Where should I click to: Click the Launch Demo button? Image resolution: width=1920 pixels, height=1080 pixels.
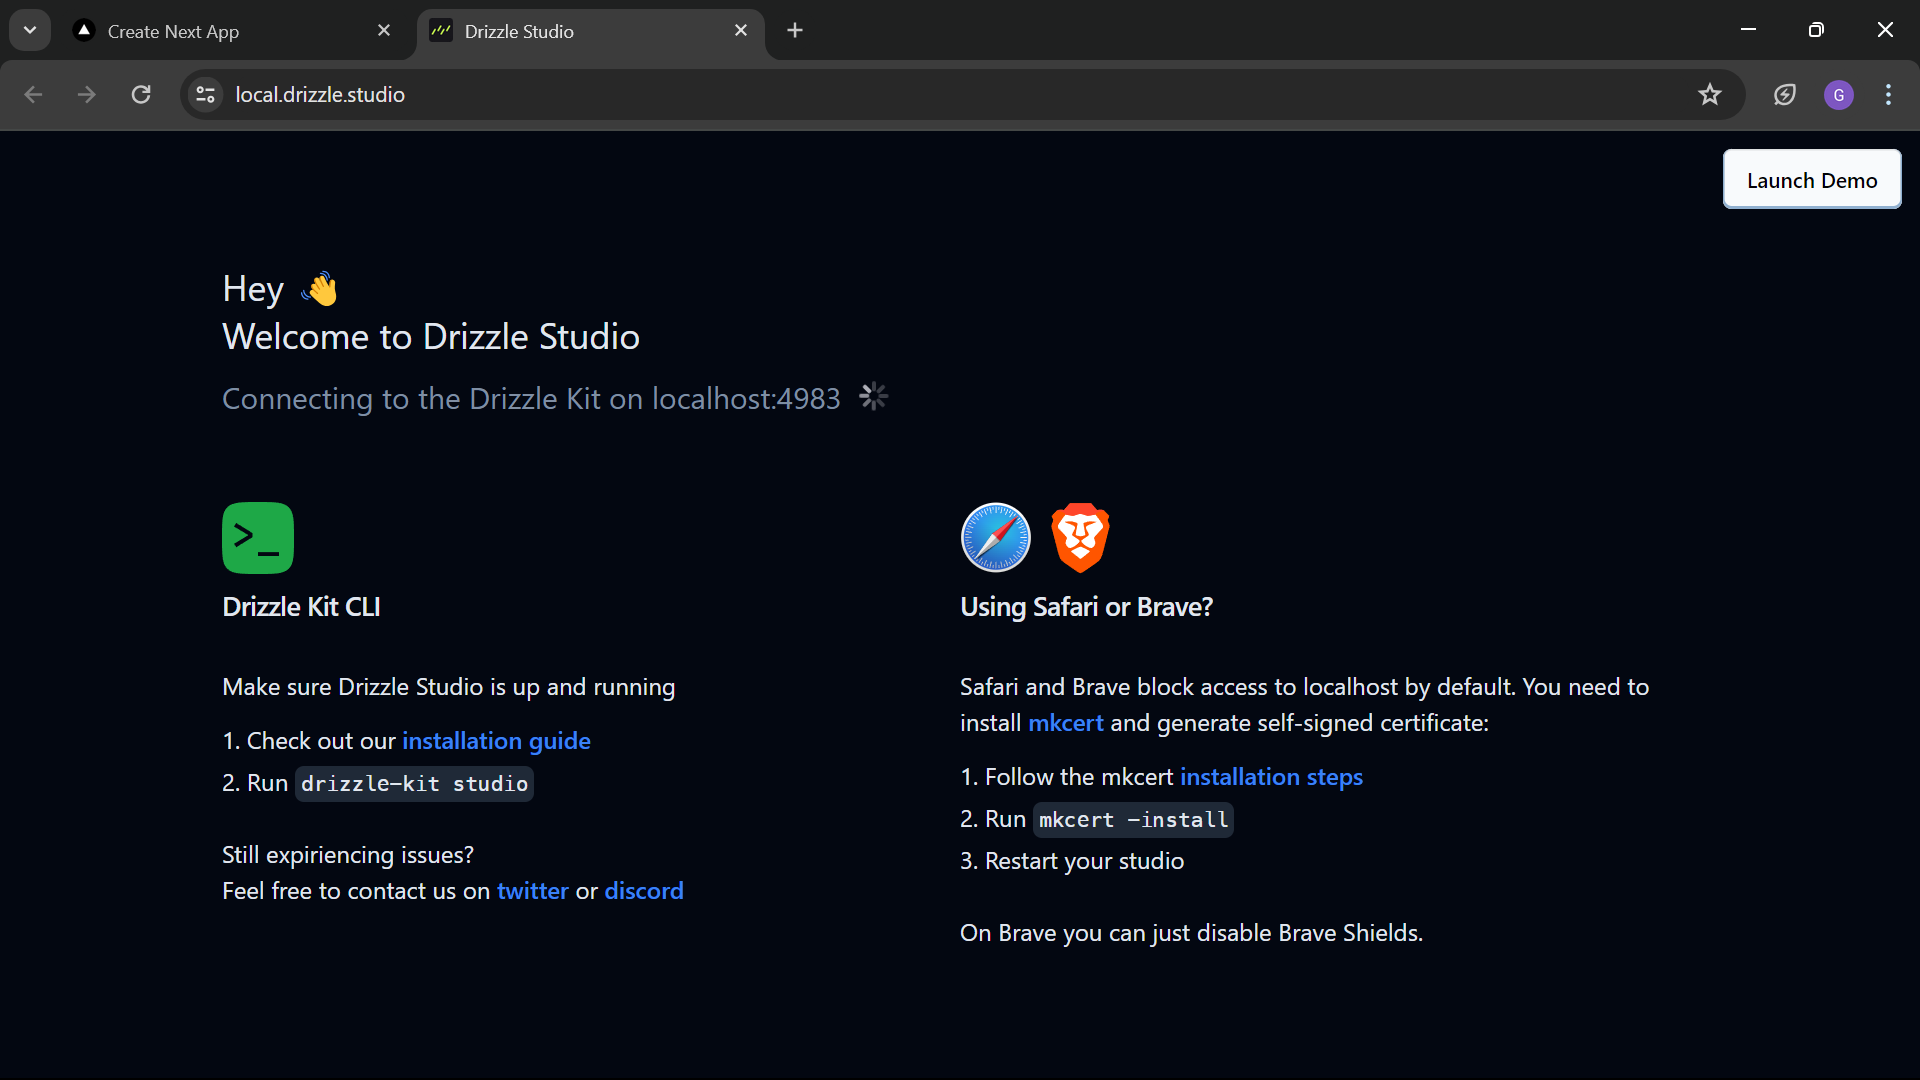[1812, 180]
